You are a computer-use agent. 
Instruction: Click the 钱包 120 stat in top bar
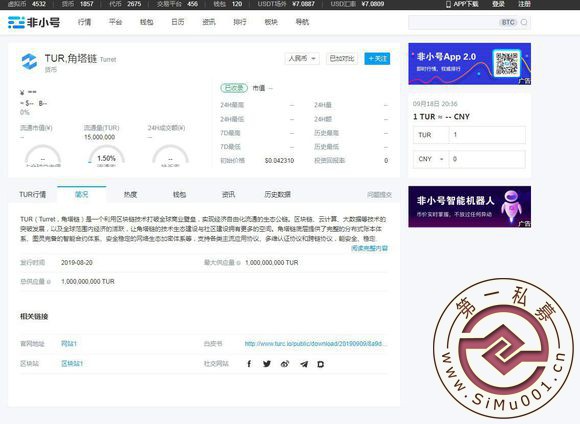click(228, 4)
